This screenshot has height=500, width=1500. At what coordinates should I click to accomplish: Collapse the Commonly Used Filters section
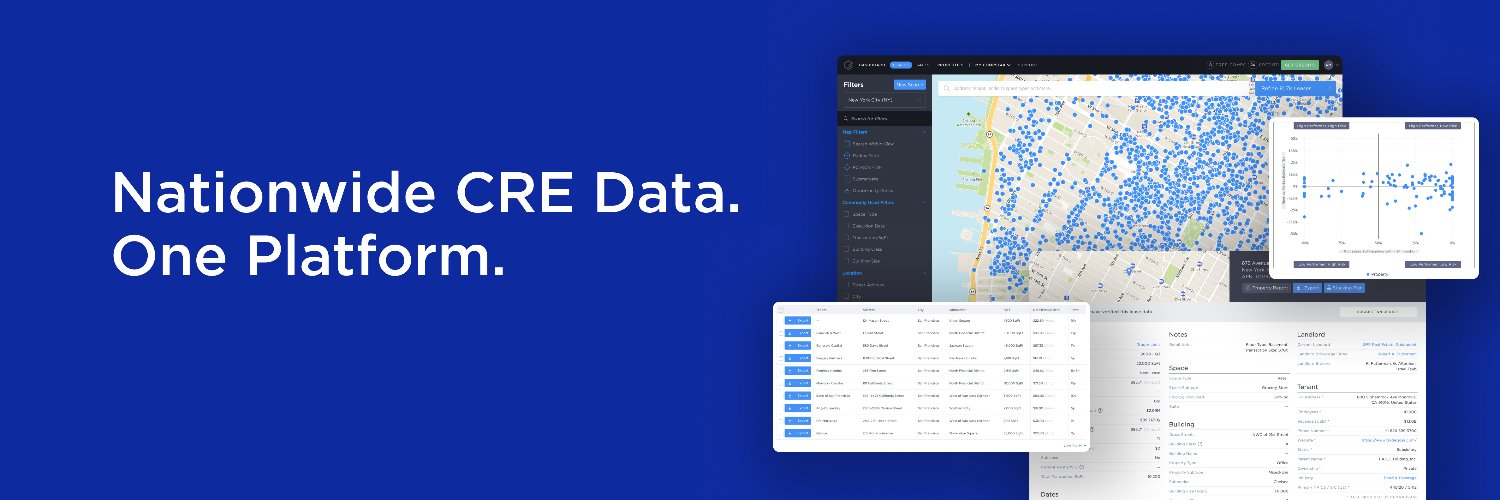[925, 203]
